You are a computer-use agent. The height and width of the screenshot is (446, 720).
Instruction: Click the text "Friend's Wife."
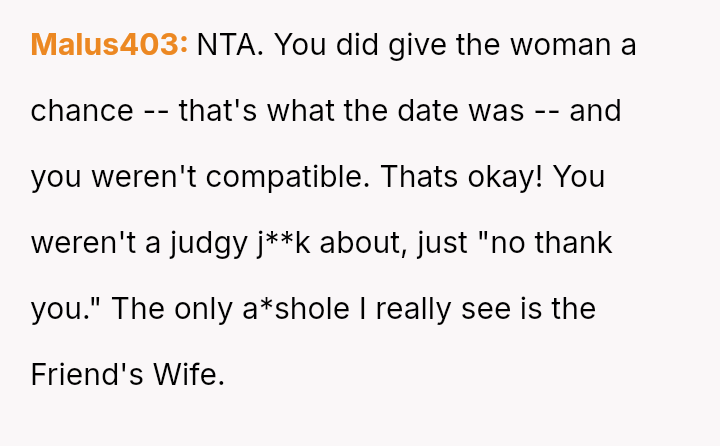[128, 375]
